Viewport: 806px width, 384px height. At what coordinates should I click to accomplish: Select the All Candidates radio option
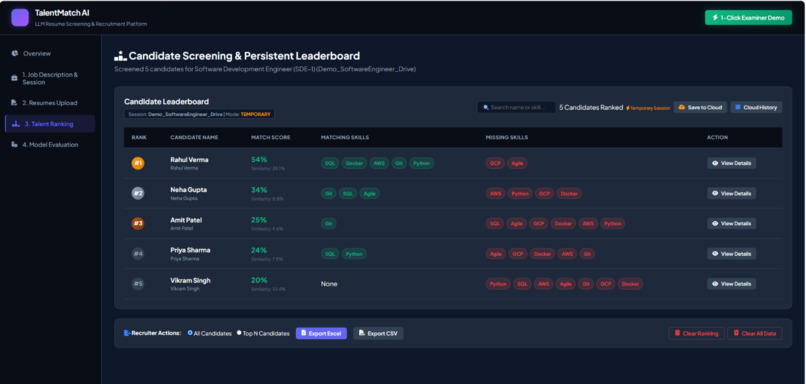pos(190,333)
